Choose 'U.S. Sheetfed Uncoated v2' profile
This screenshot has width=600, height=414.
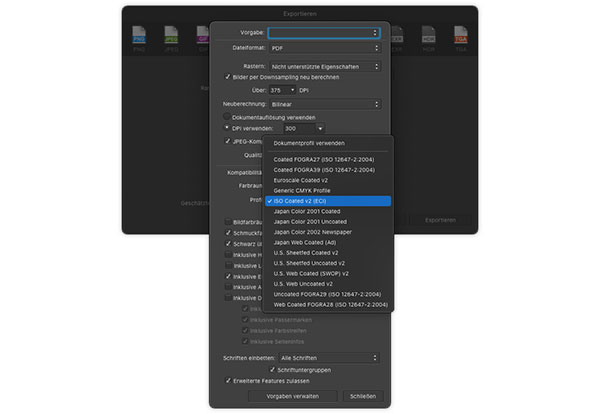(328, 263)
